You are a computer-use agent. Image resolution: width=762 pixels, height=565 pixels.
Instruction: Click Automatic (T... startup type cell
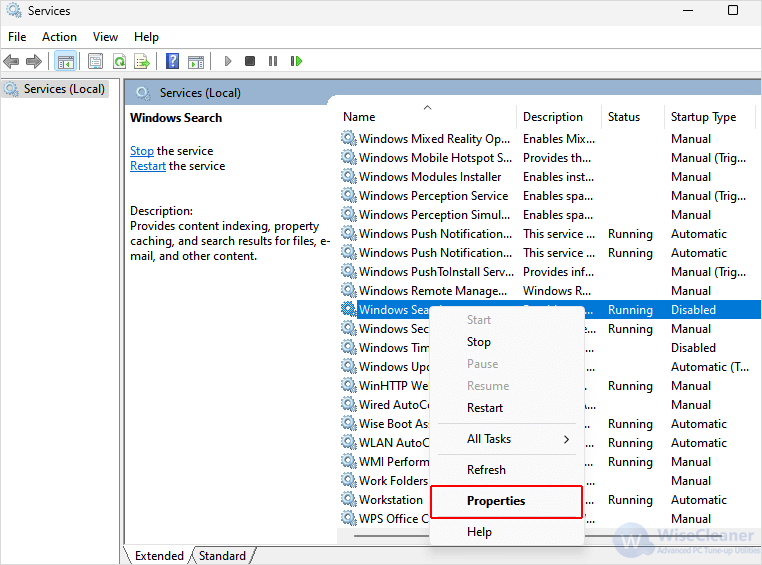[710, 366]
